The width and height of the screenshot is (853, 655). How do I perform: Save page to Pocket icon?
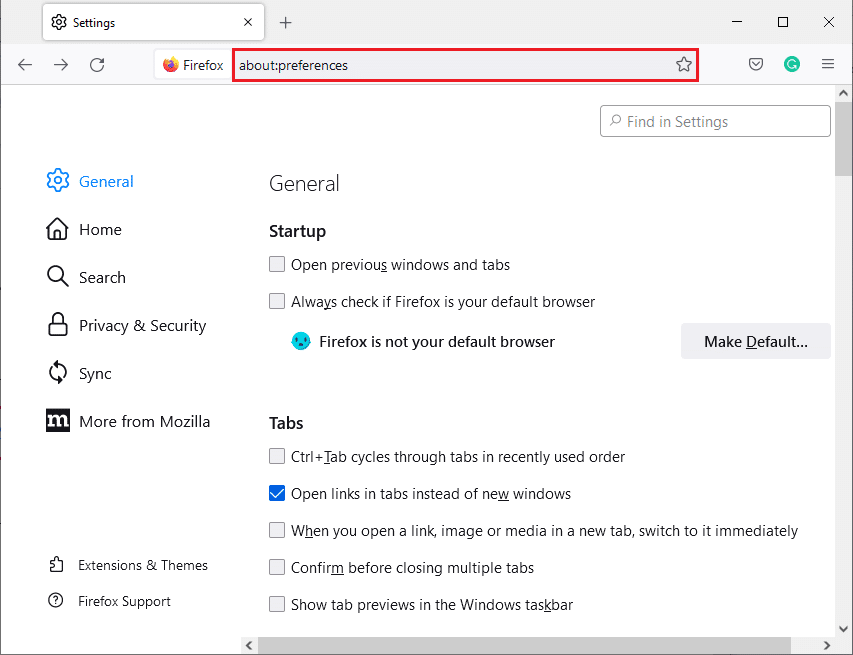(756, 65)
